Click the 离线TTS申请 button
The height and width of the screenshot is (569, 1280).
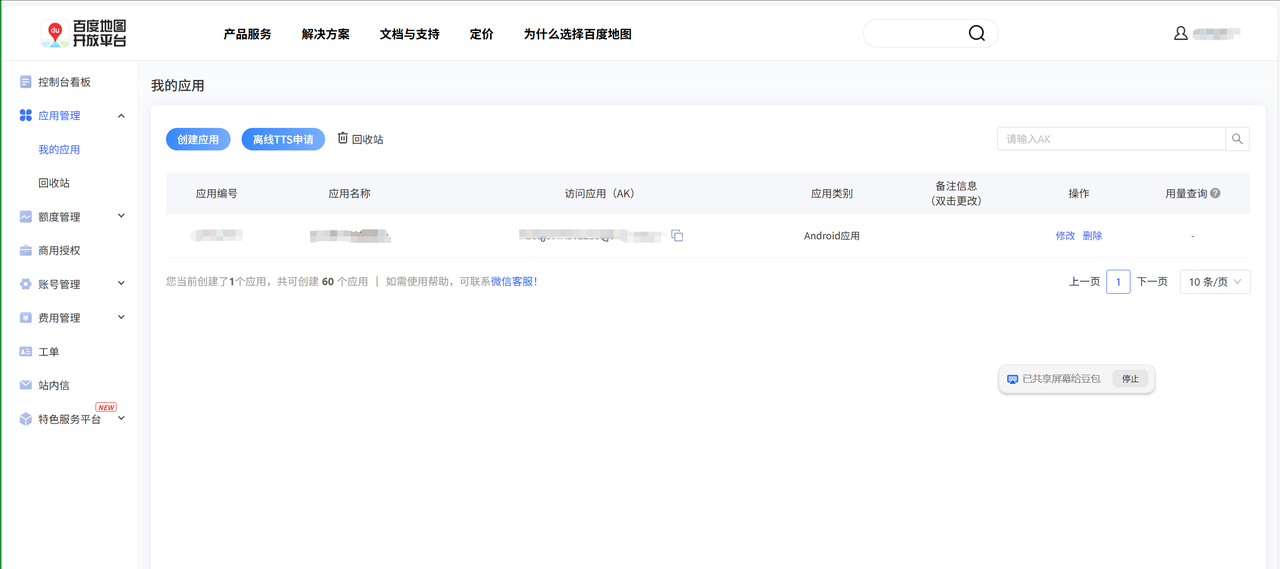click(283, 139)
